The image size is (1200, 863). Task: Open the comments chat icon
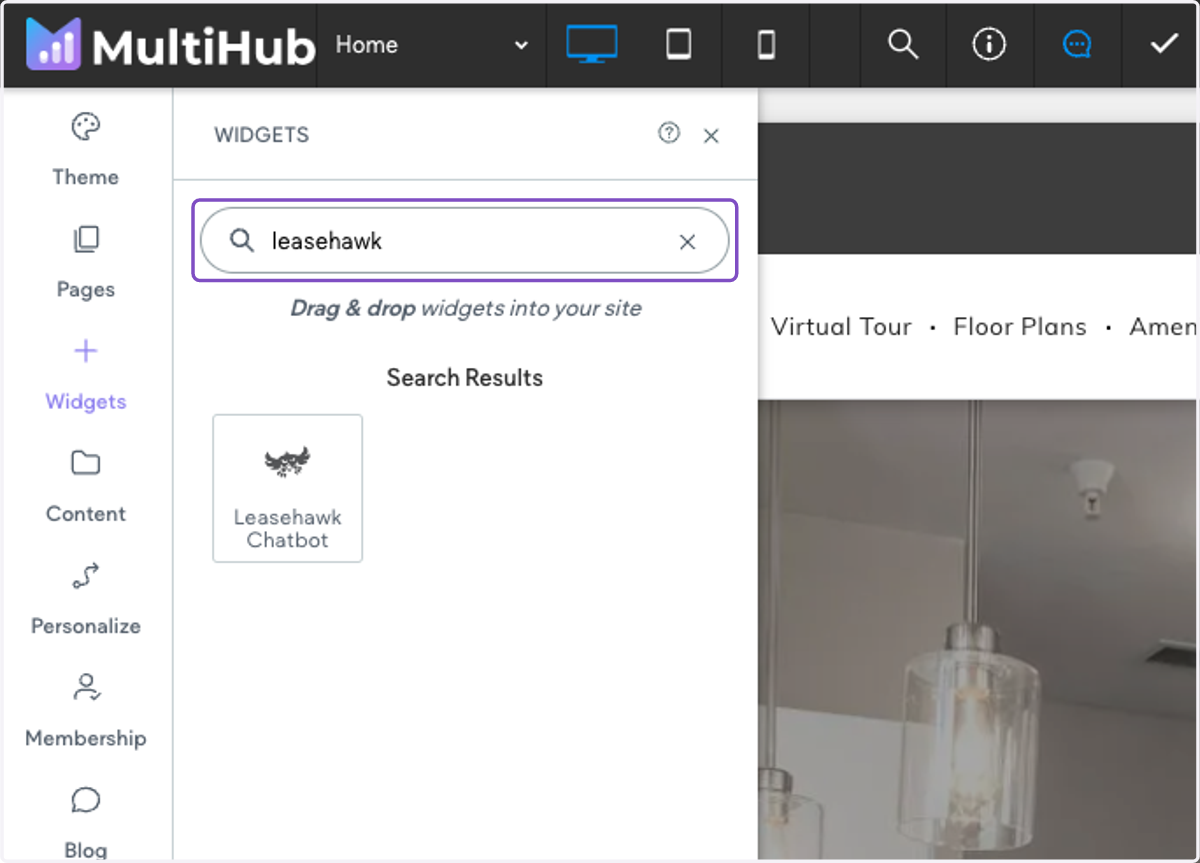pos(1077,45)
